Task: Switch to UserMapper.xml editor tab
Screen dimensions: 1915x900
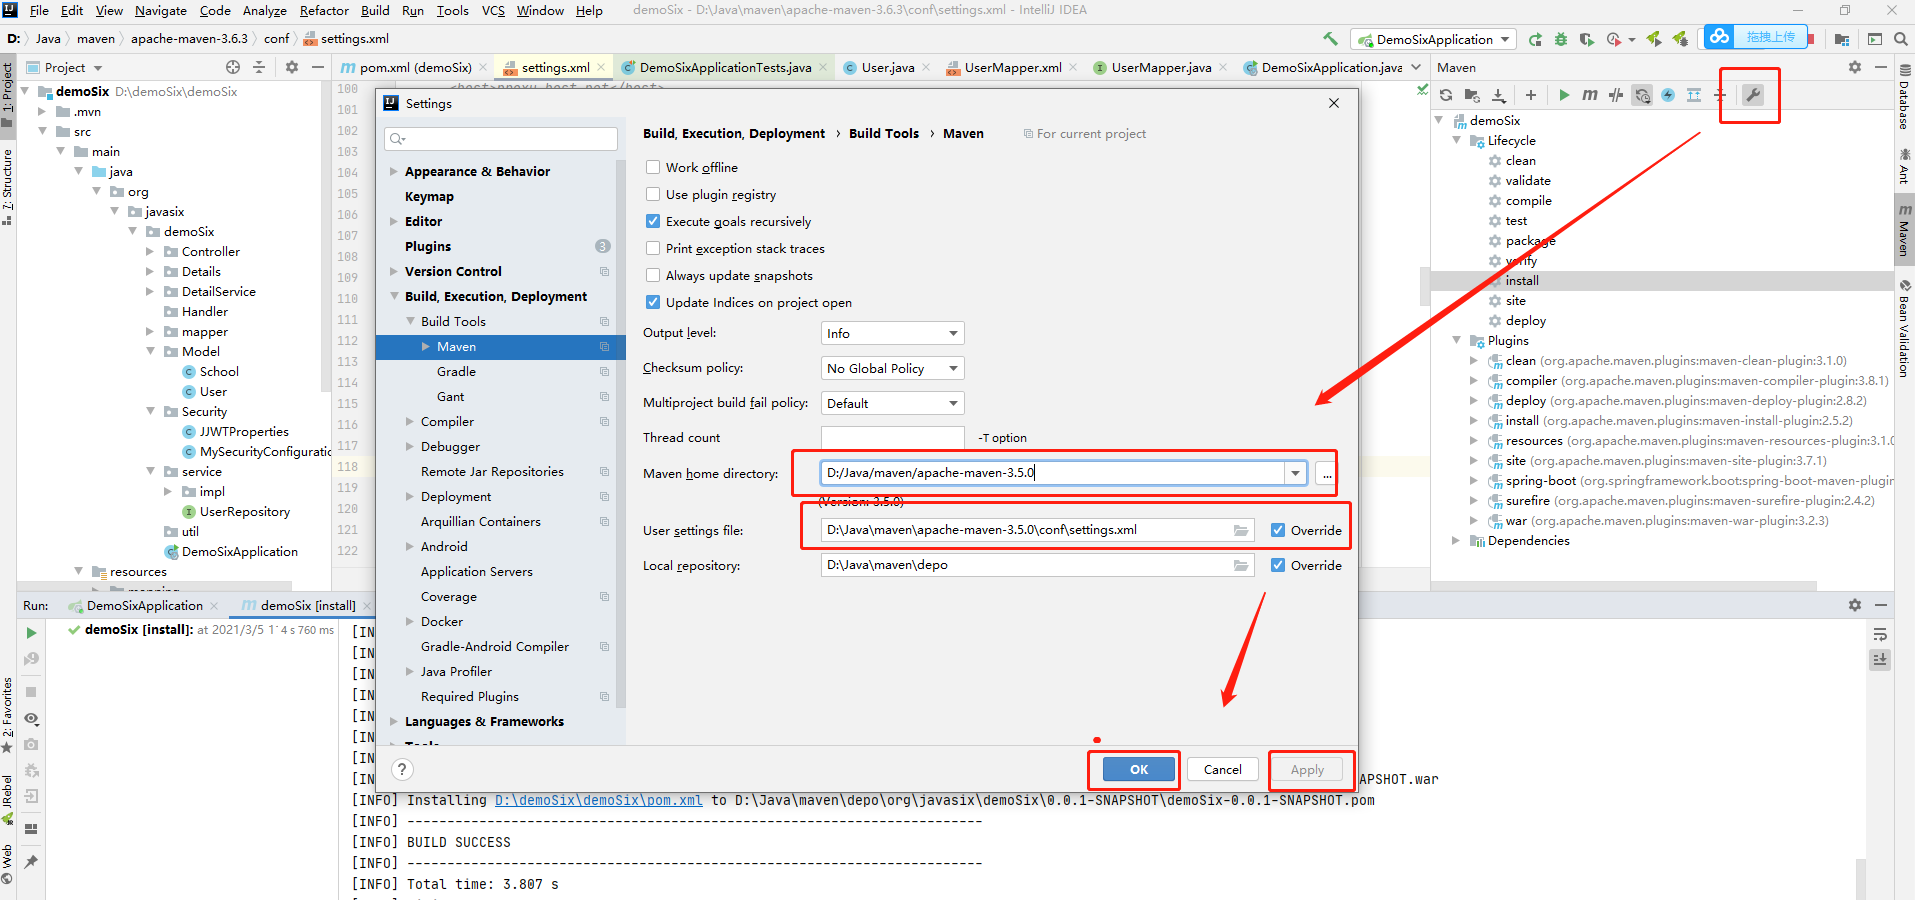Action: 1013,67
